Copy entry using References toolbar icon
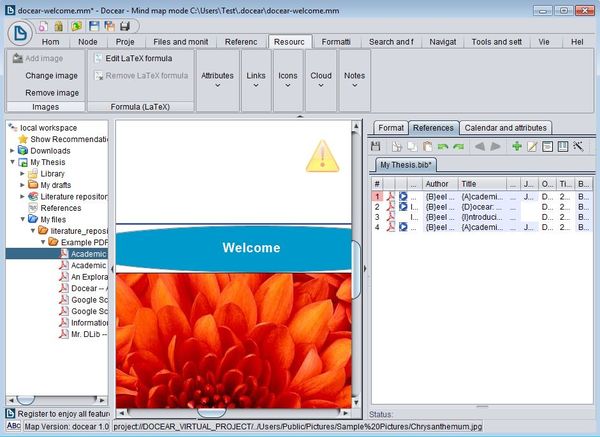This screenshot has height=437, width=600. coord(412,146)
